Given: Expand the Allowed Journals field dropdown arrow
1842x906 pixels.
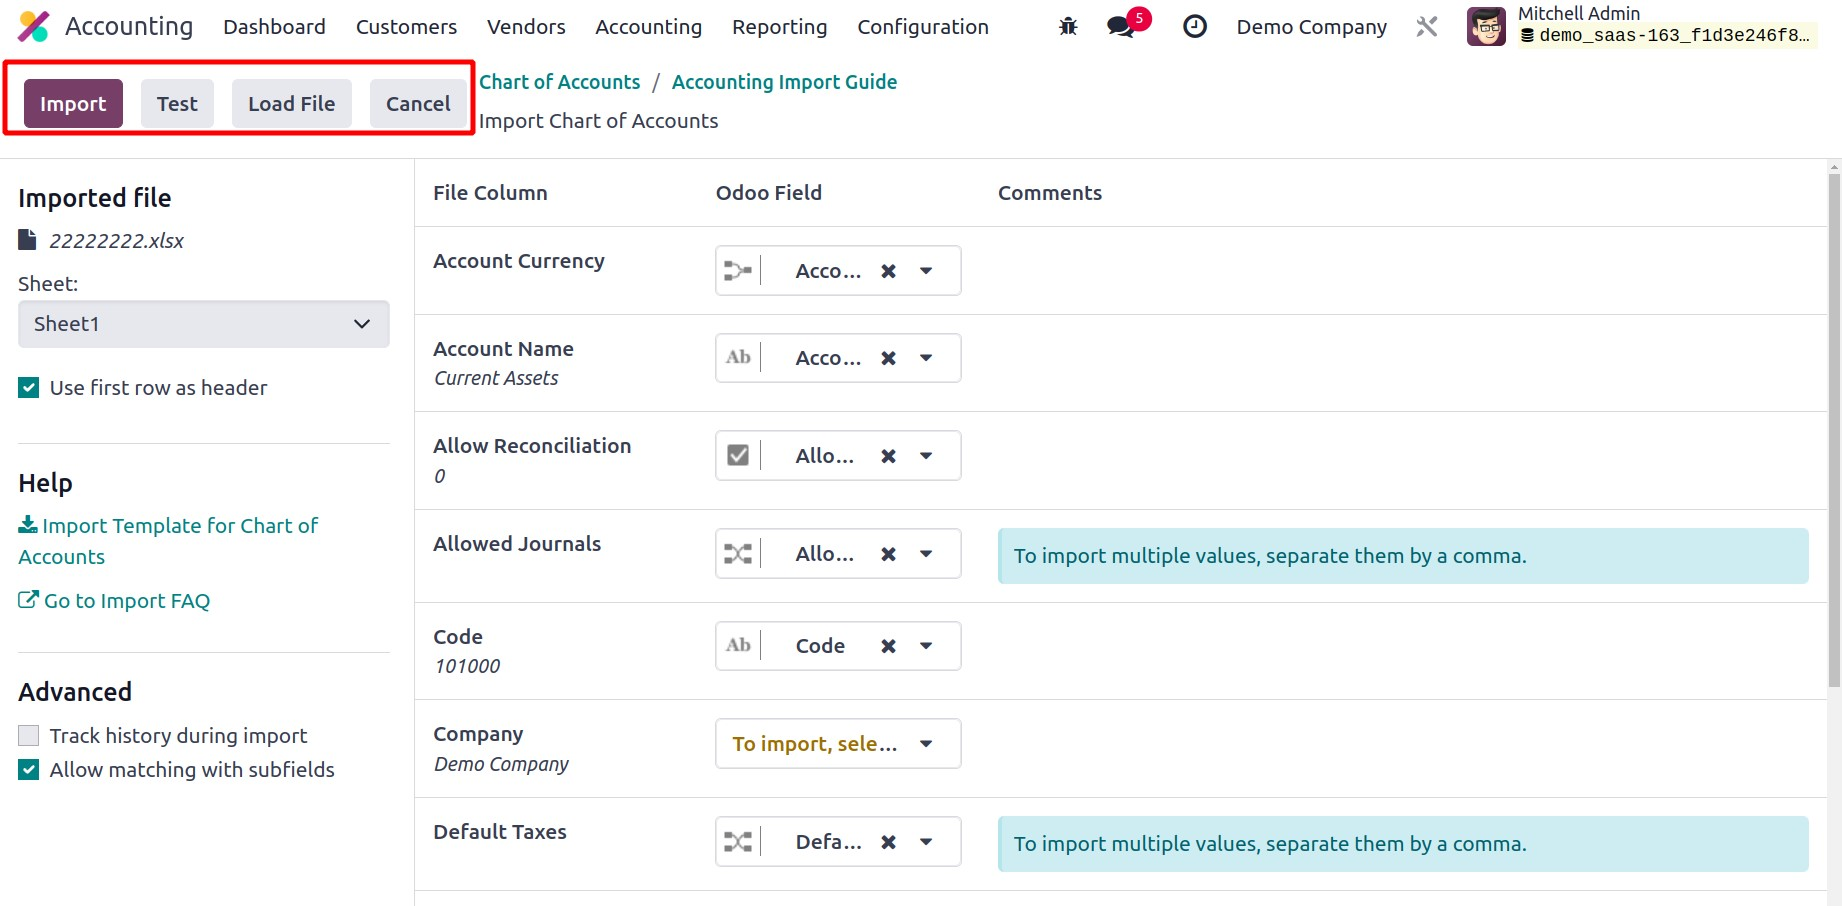Looking at the screenshot, I should coord(926,554).
